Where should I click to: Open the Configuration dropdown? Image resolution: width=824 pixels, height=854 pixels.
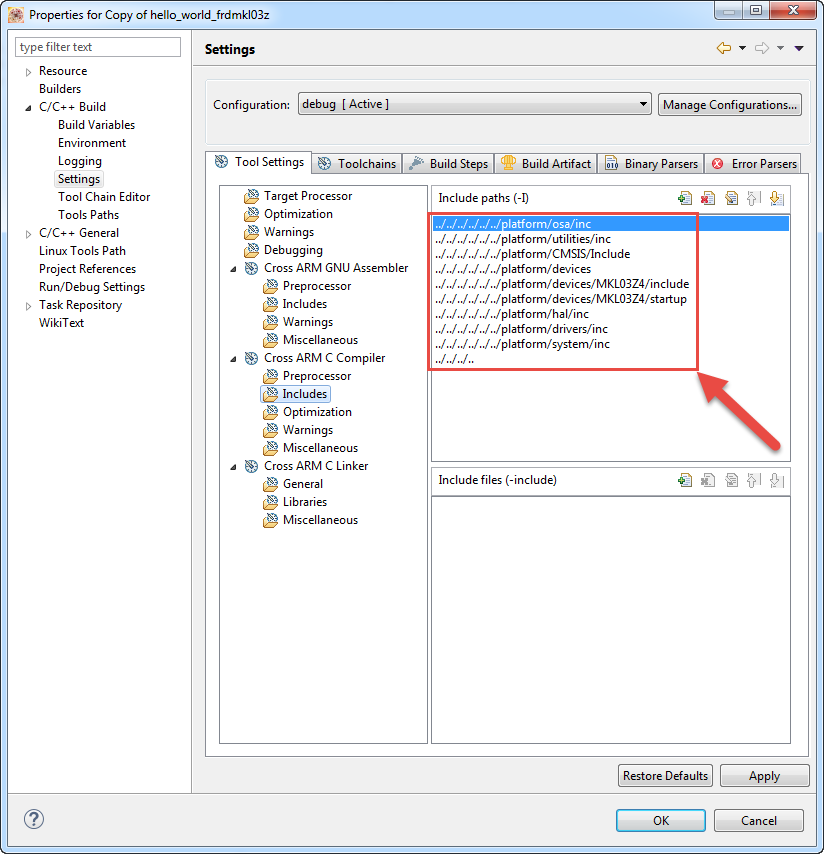click(x=639, y=104)
